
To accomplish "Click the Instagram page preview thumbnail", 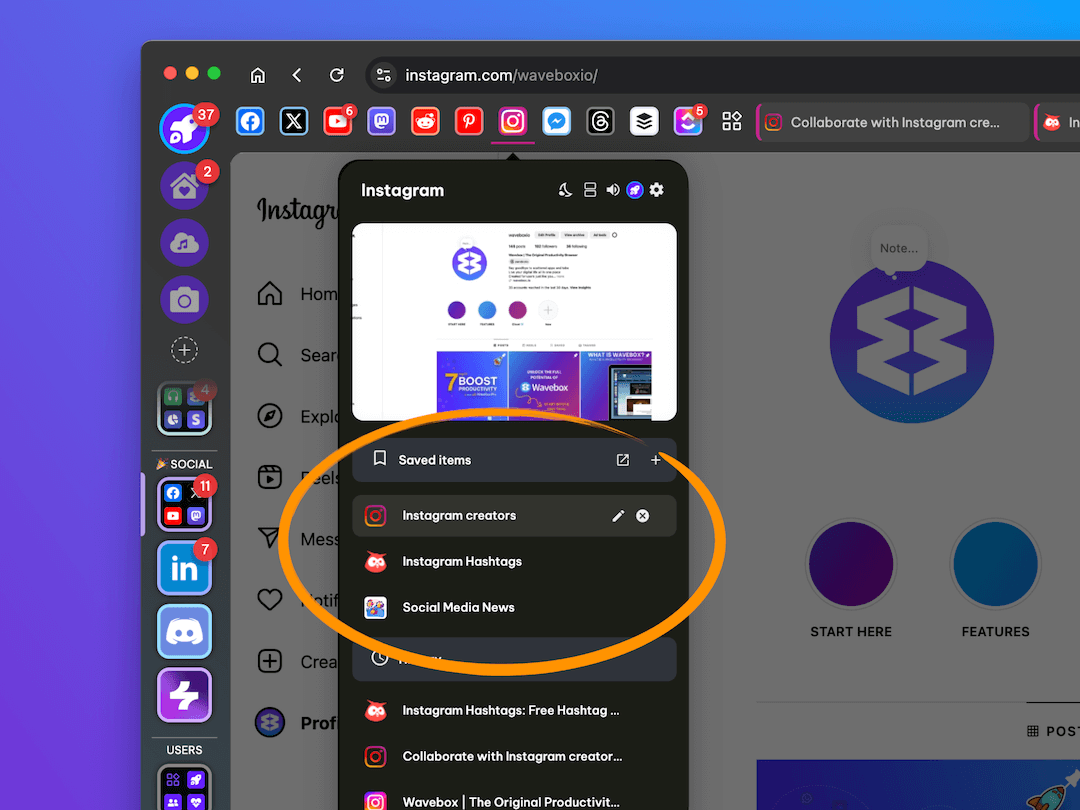I will (514, 321).
